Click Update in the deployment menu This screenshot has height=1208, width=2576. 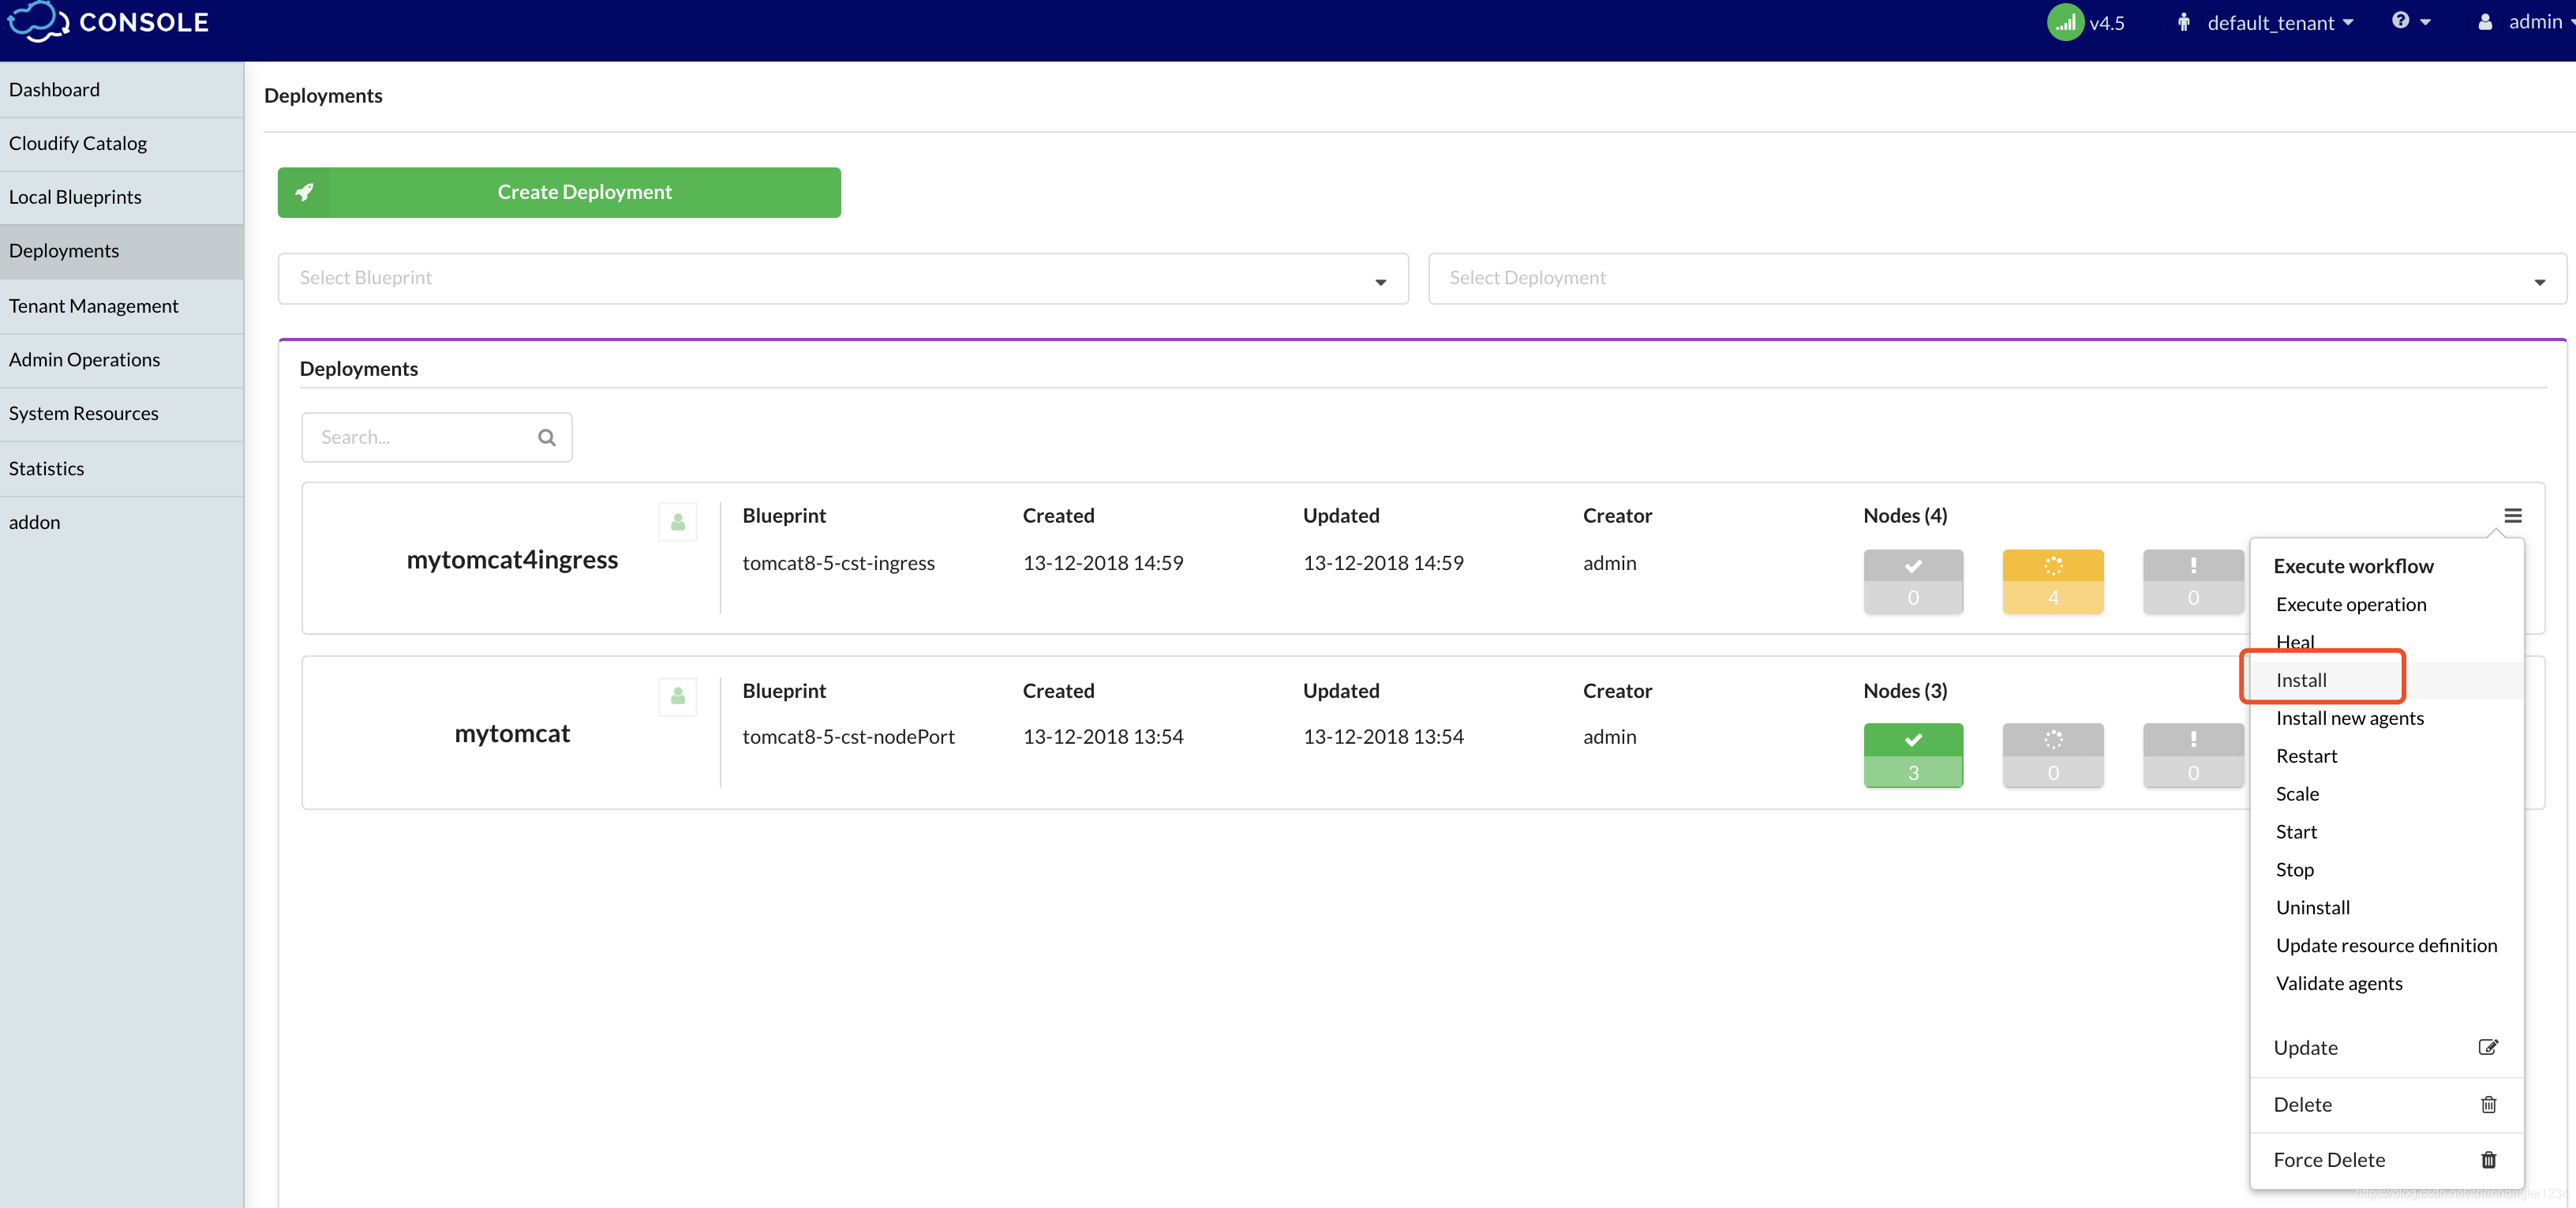coord(2386,1048)
